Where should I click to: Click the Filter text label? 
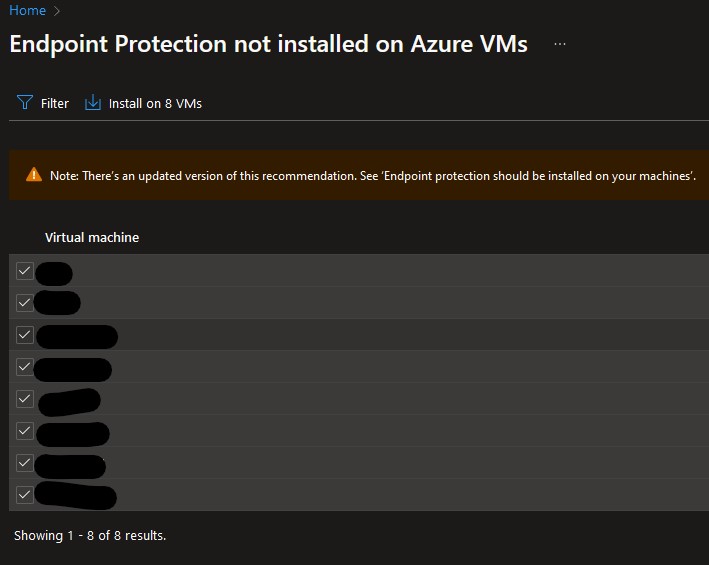(x=55, y=103)
